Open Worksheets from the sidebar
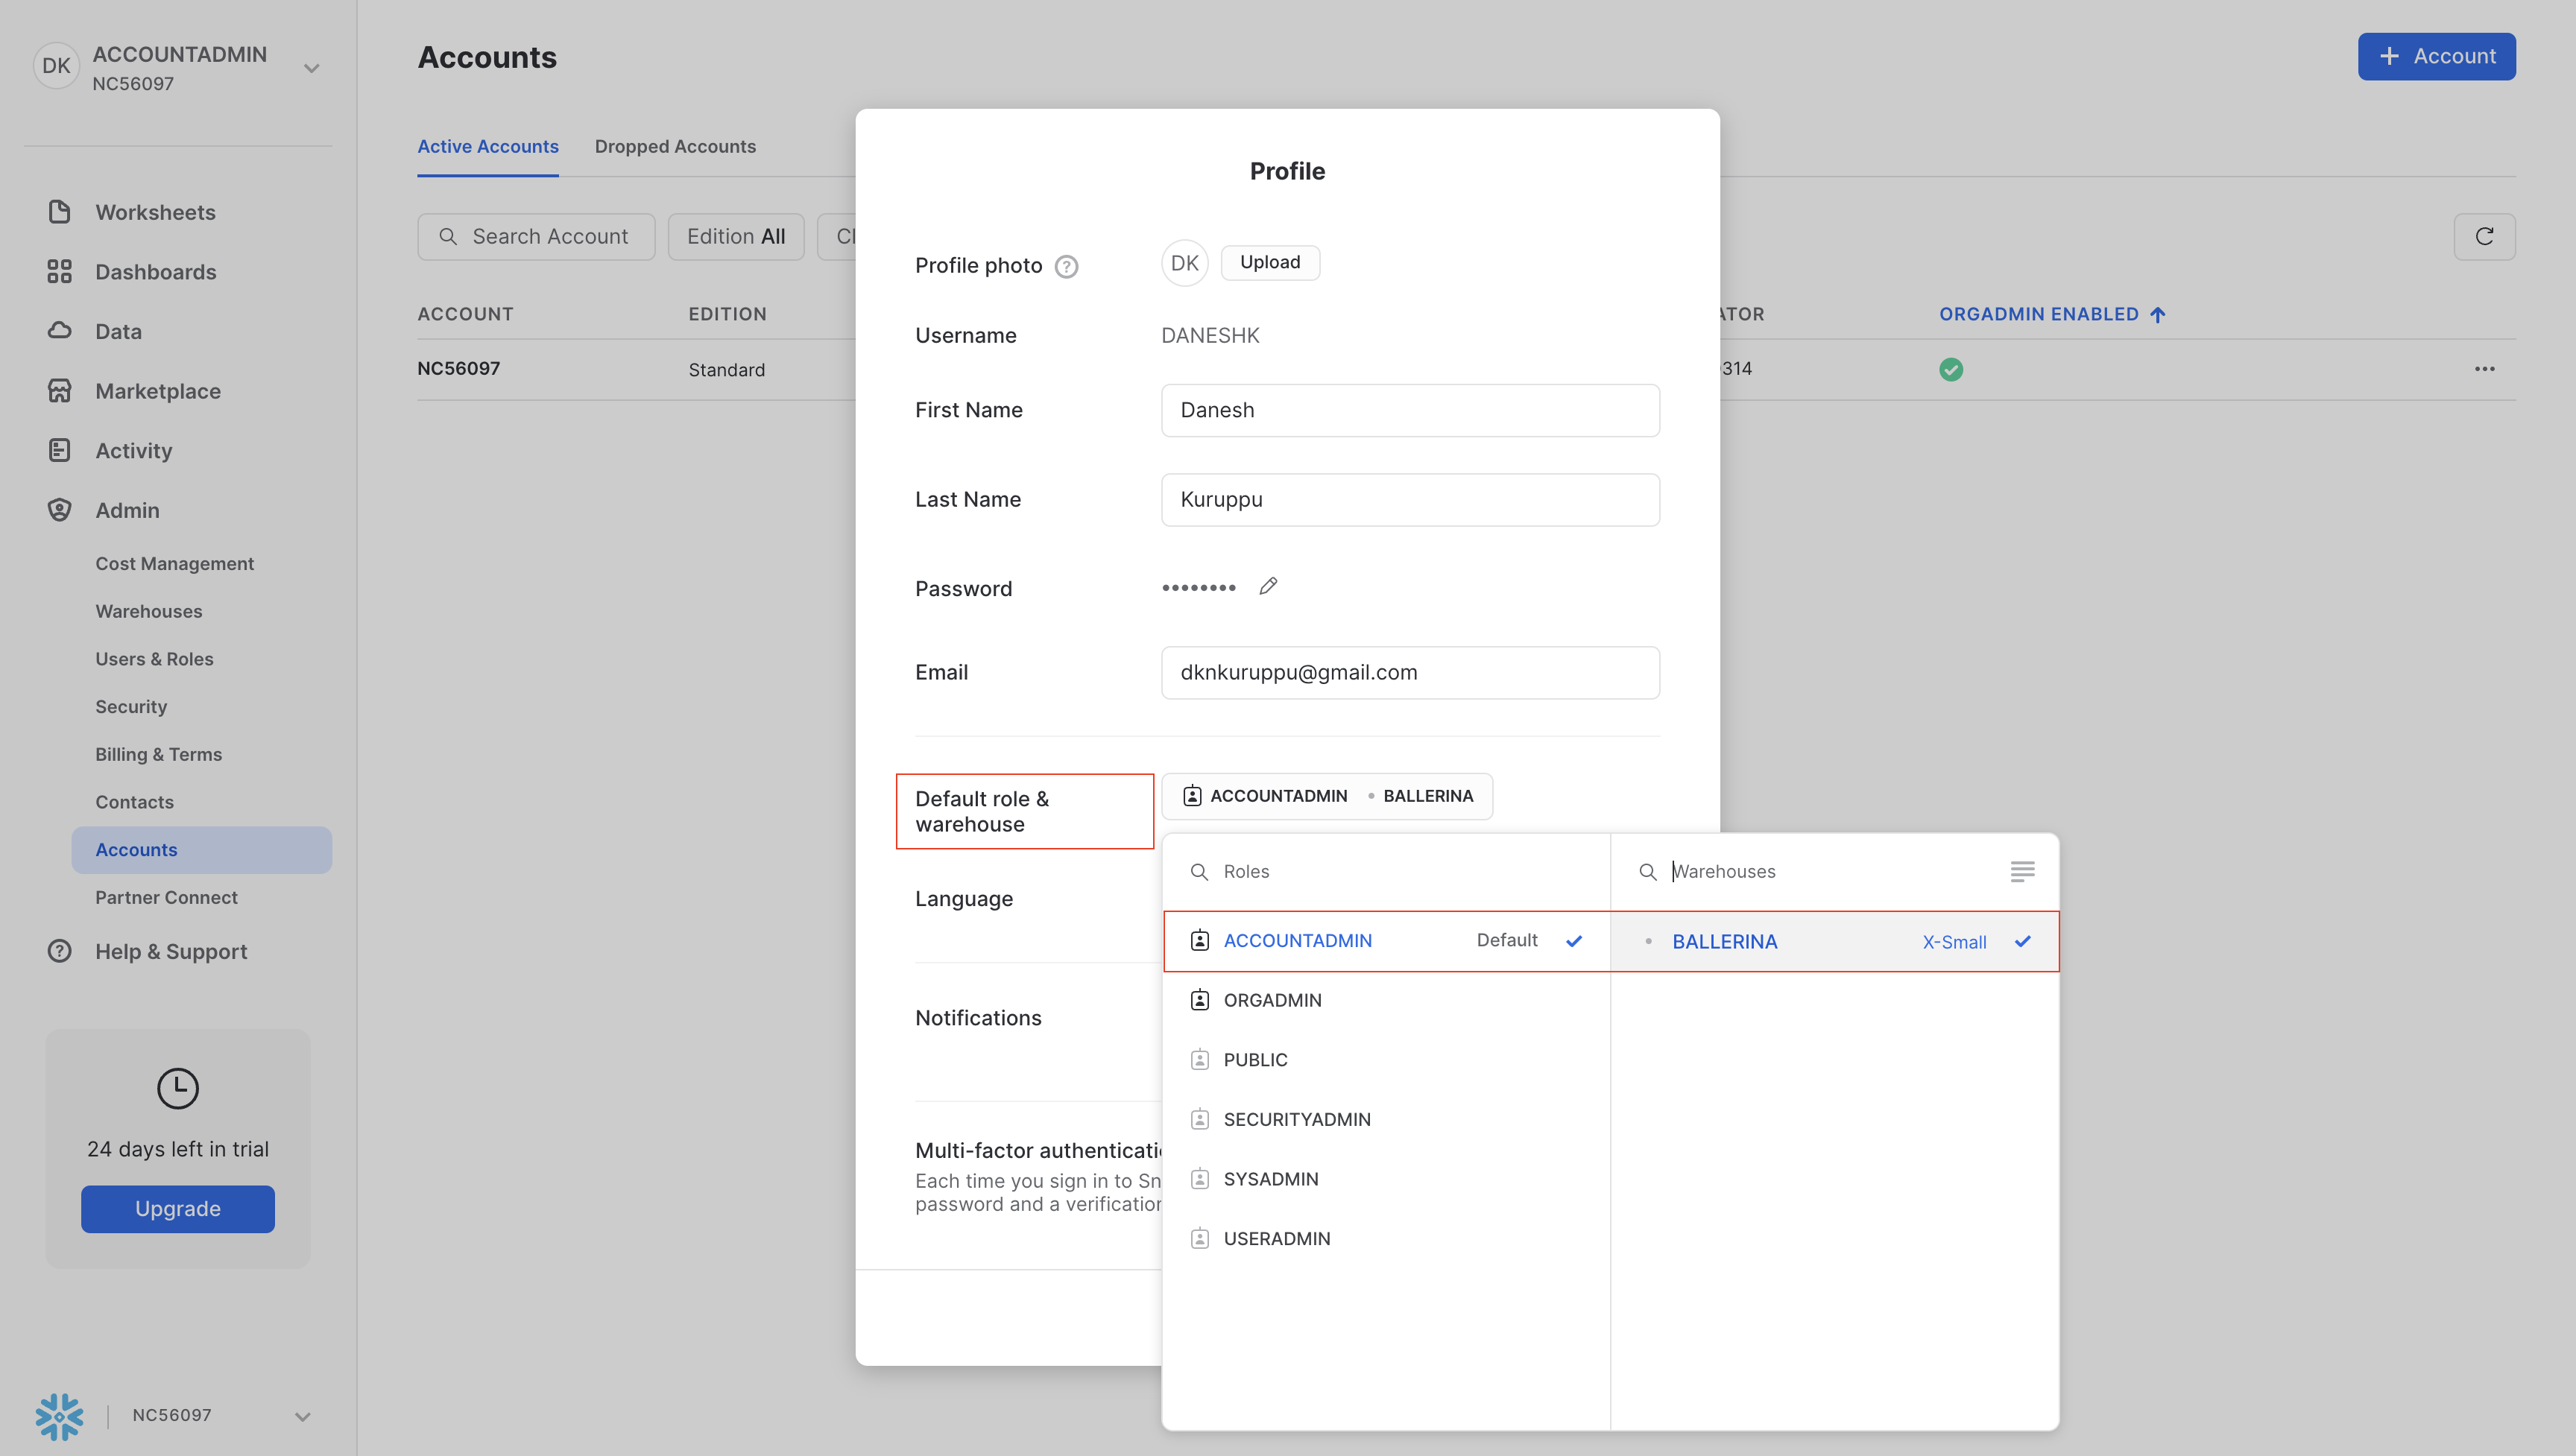 tap(155, 212)
